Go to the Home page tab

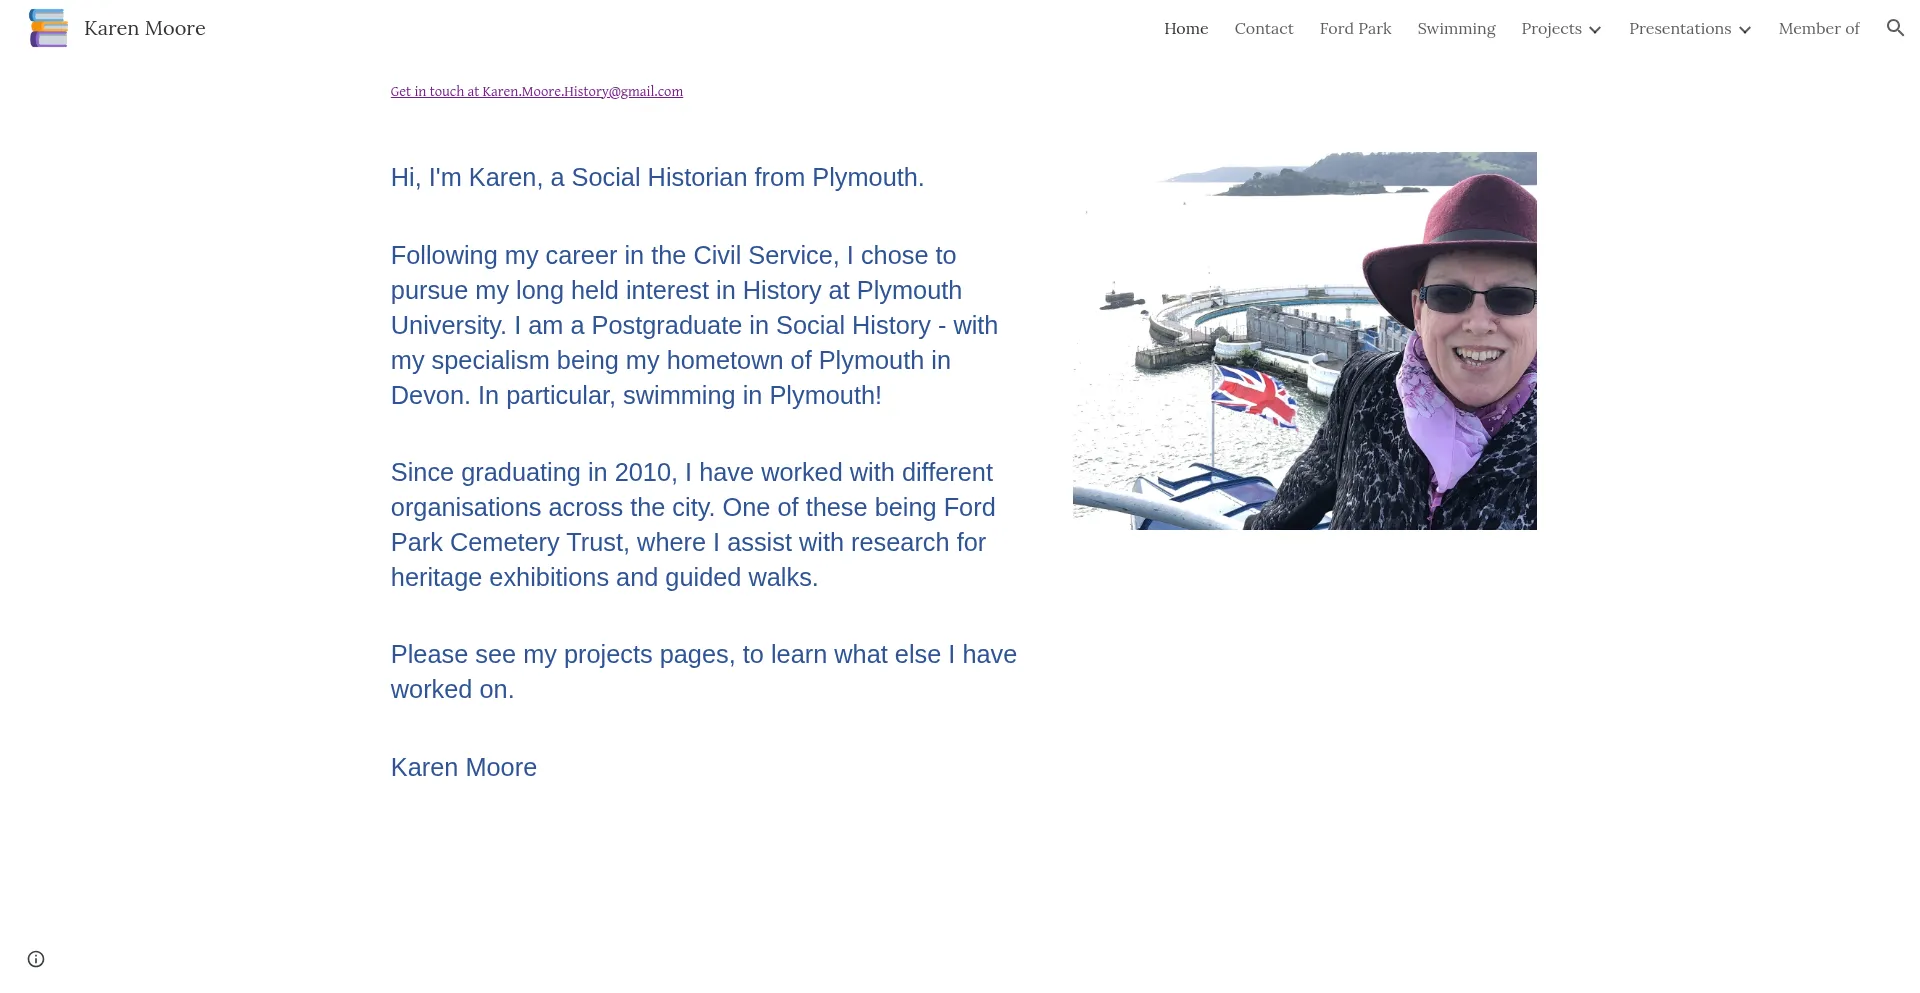coord(1186,28)
